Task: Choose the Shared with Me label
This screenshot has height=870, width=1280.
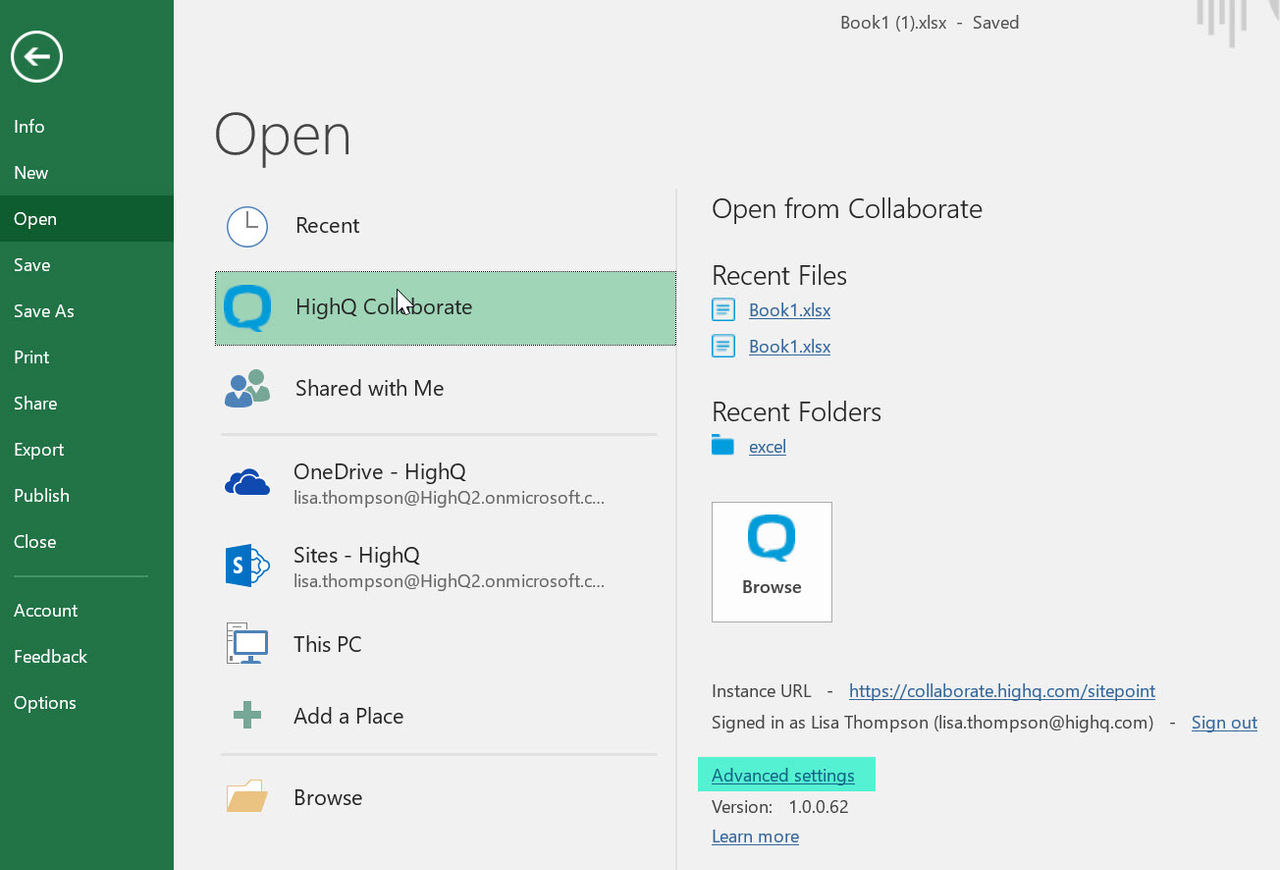Action: (x=369, y=388)
